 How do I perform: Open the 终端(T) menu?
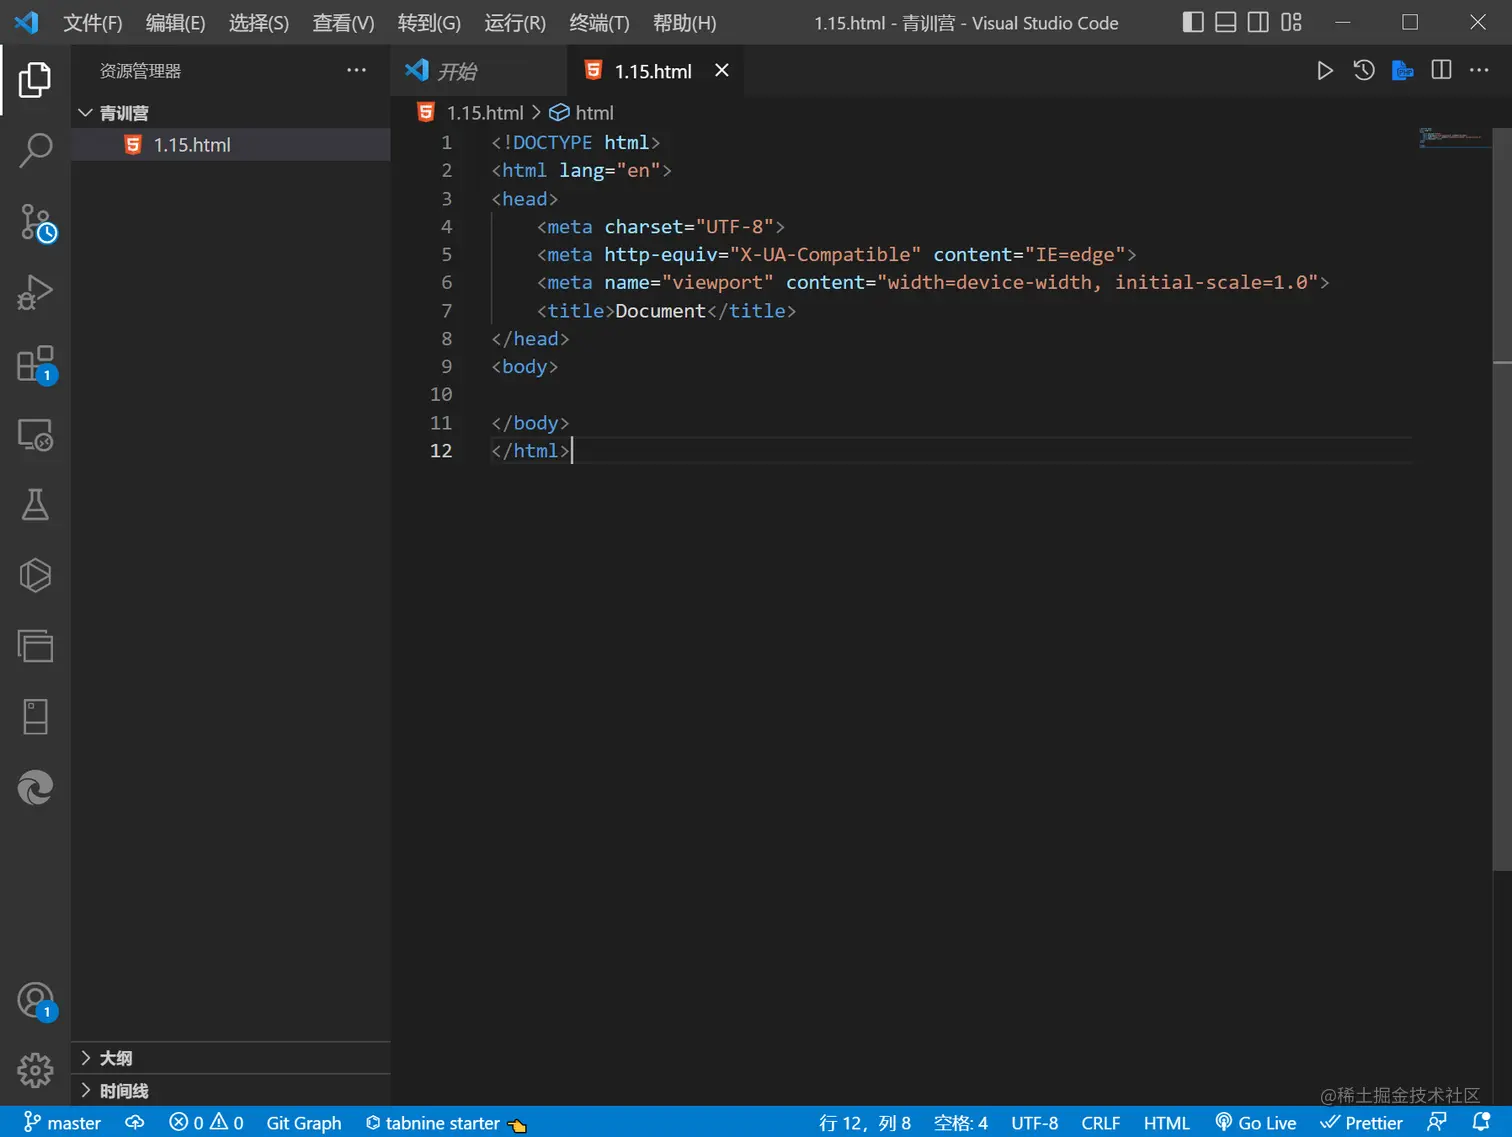click(x=598, y=23)
